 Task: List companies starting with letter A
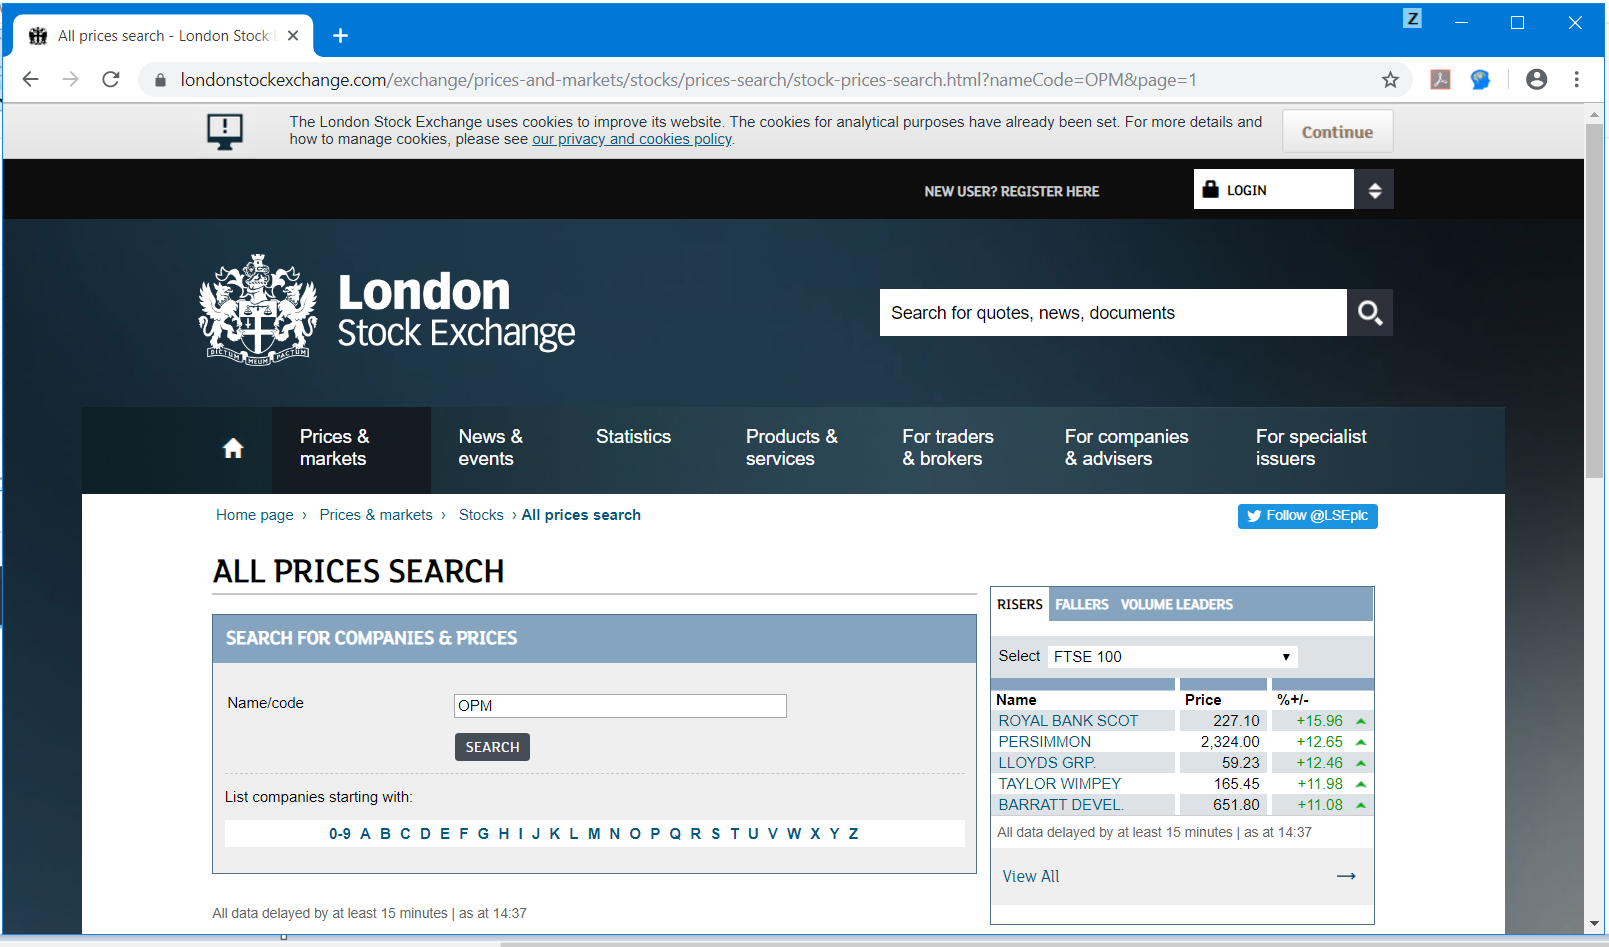[x=365, y=834]
